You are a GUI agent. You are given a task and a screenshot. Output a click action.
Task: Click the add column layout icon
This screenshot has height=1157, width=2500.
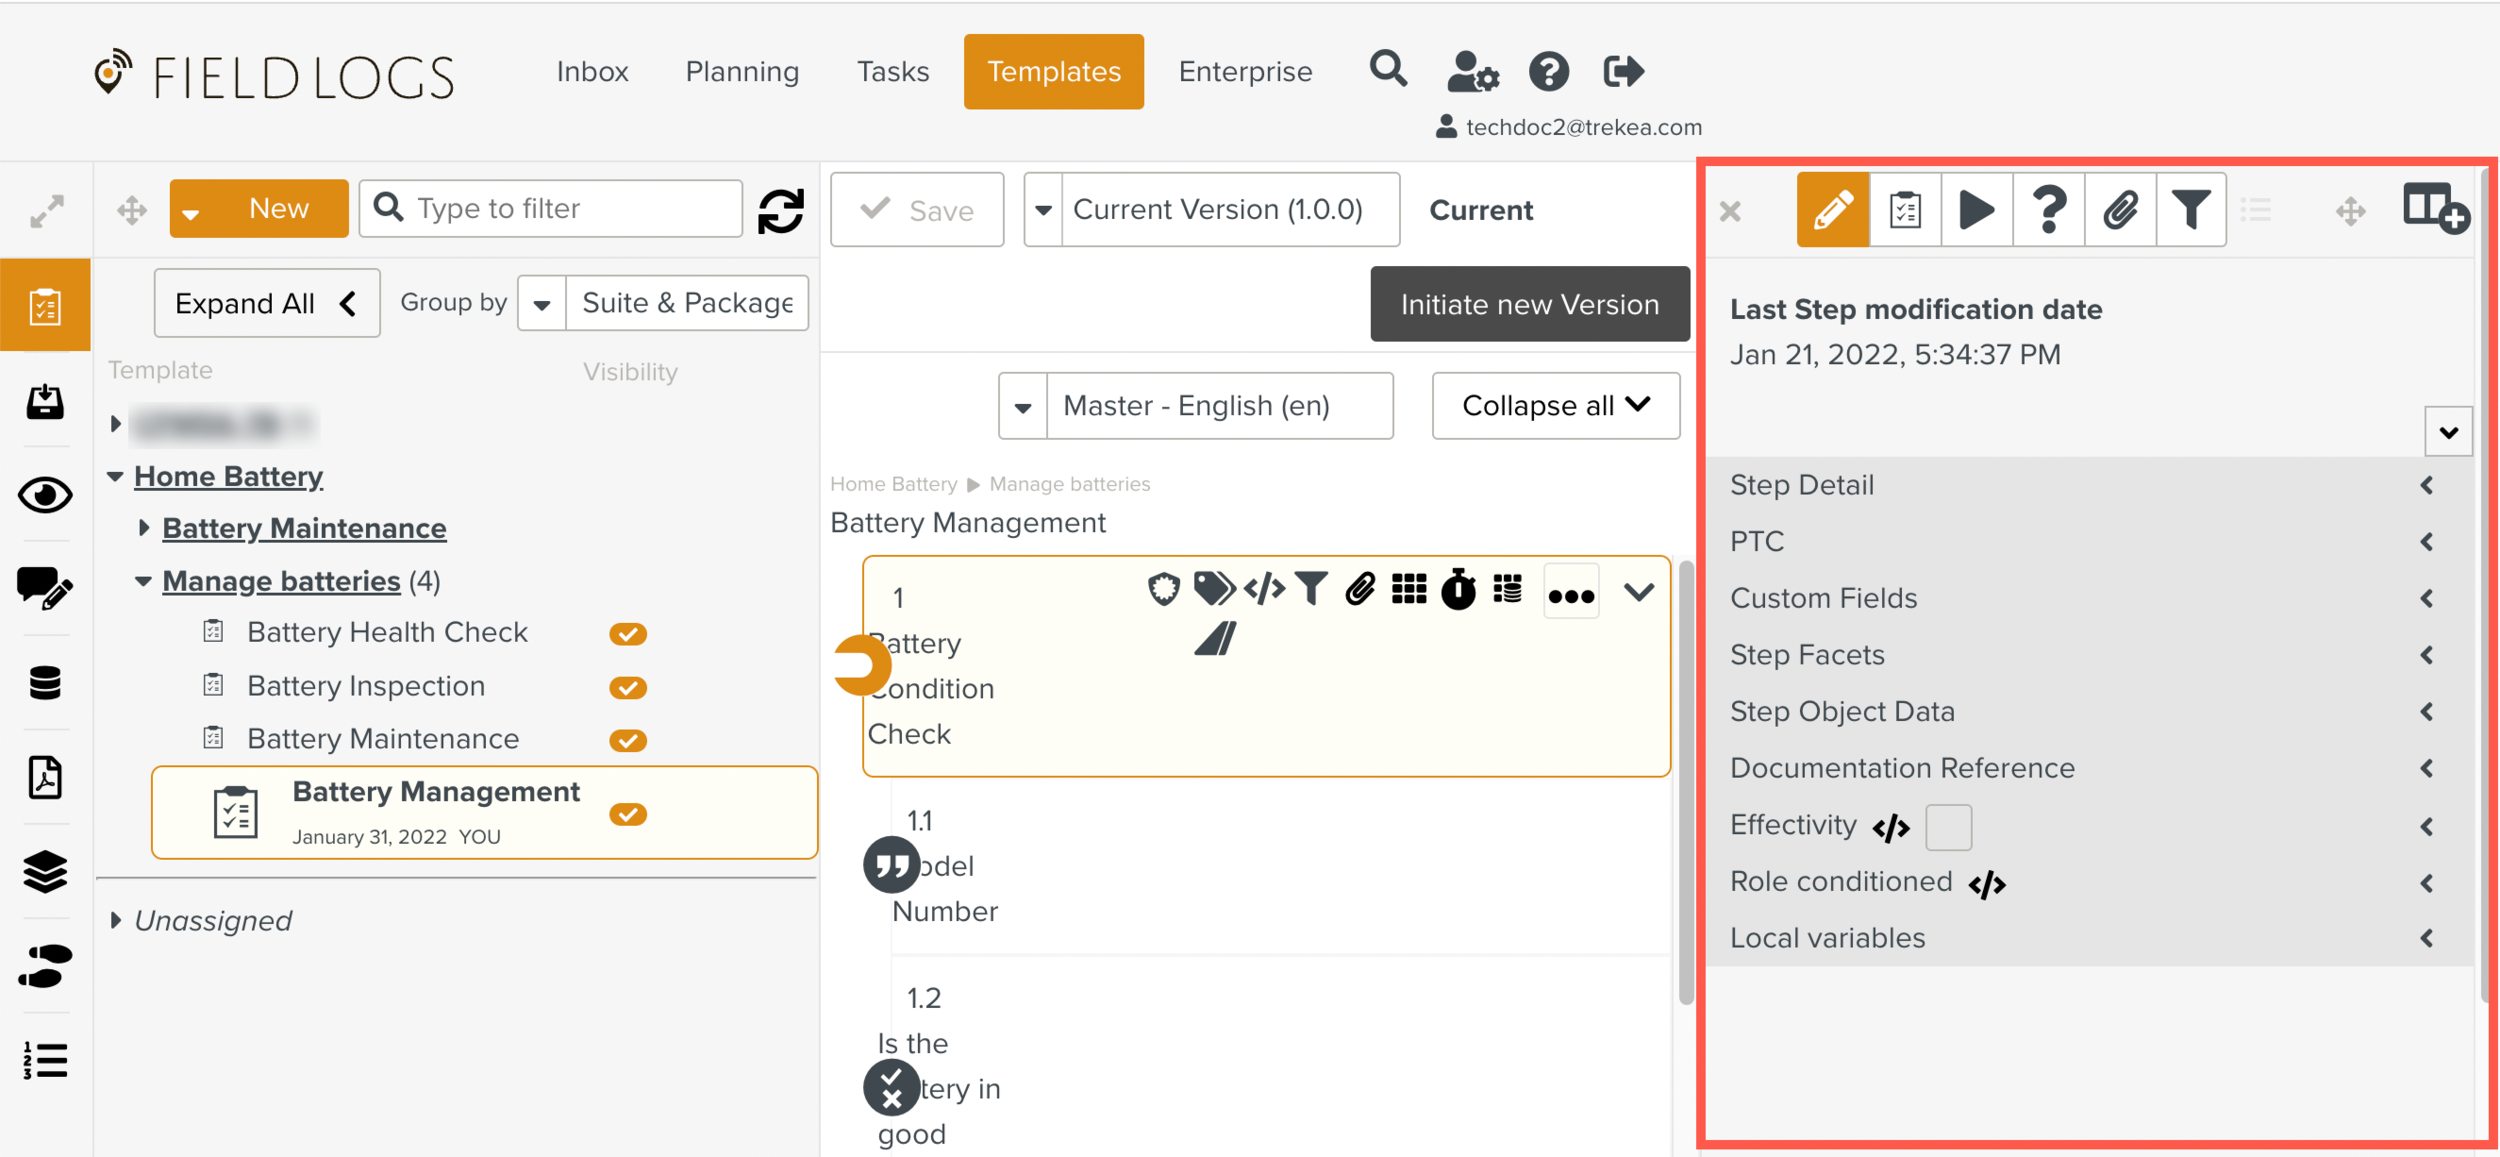click(2436, 208)
